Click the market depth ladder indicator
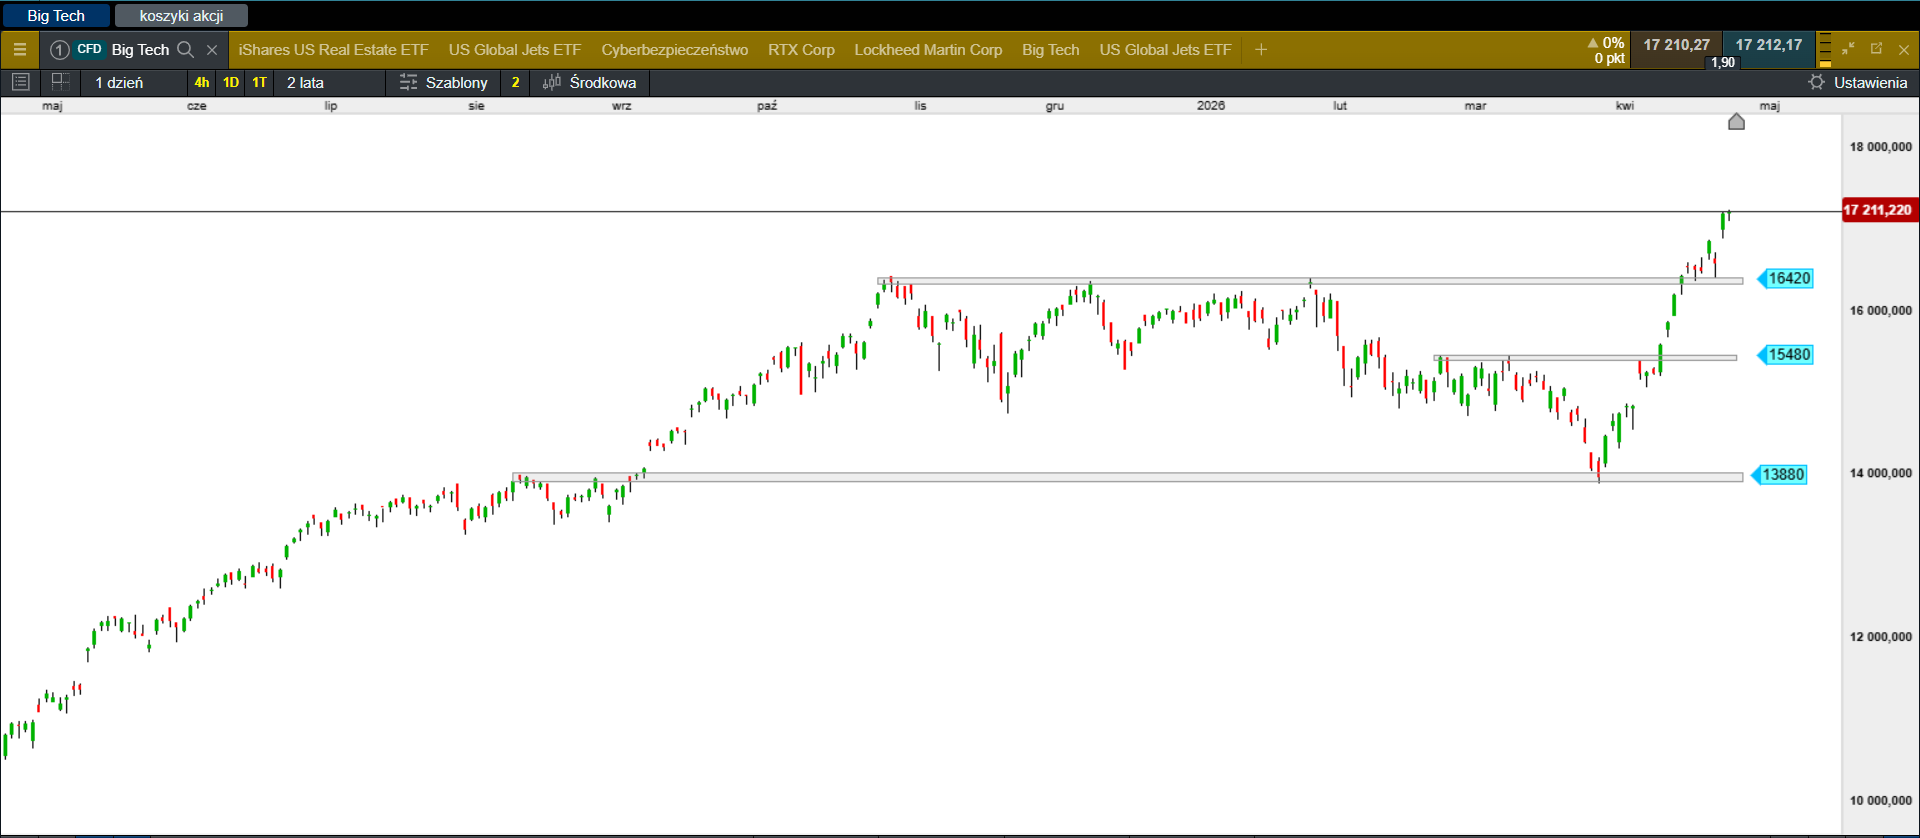 [x=1825, y=49]
